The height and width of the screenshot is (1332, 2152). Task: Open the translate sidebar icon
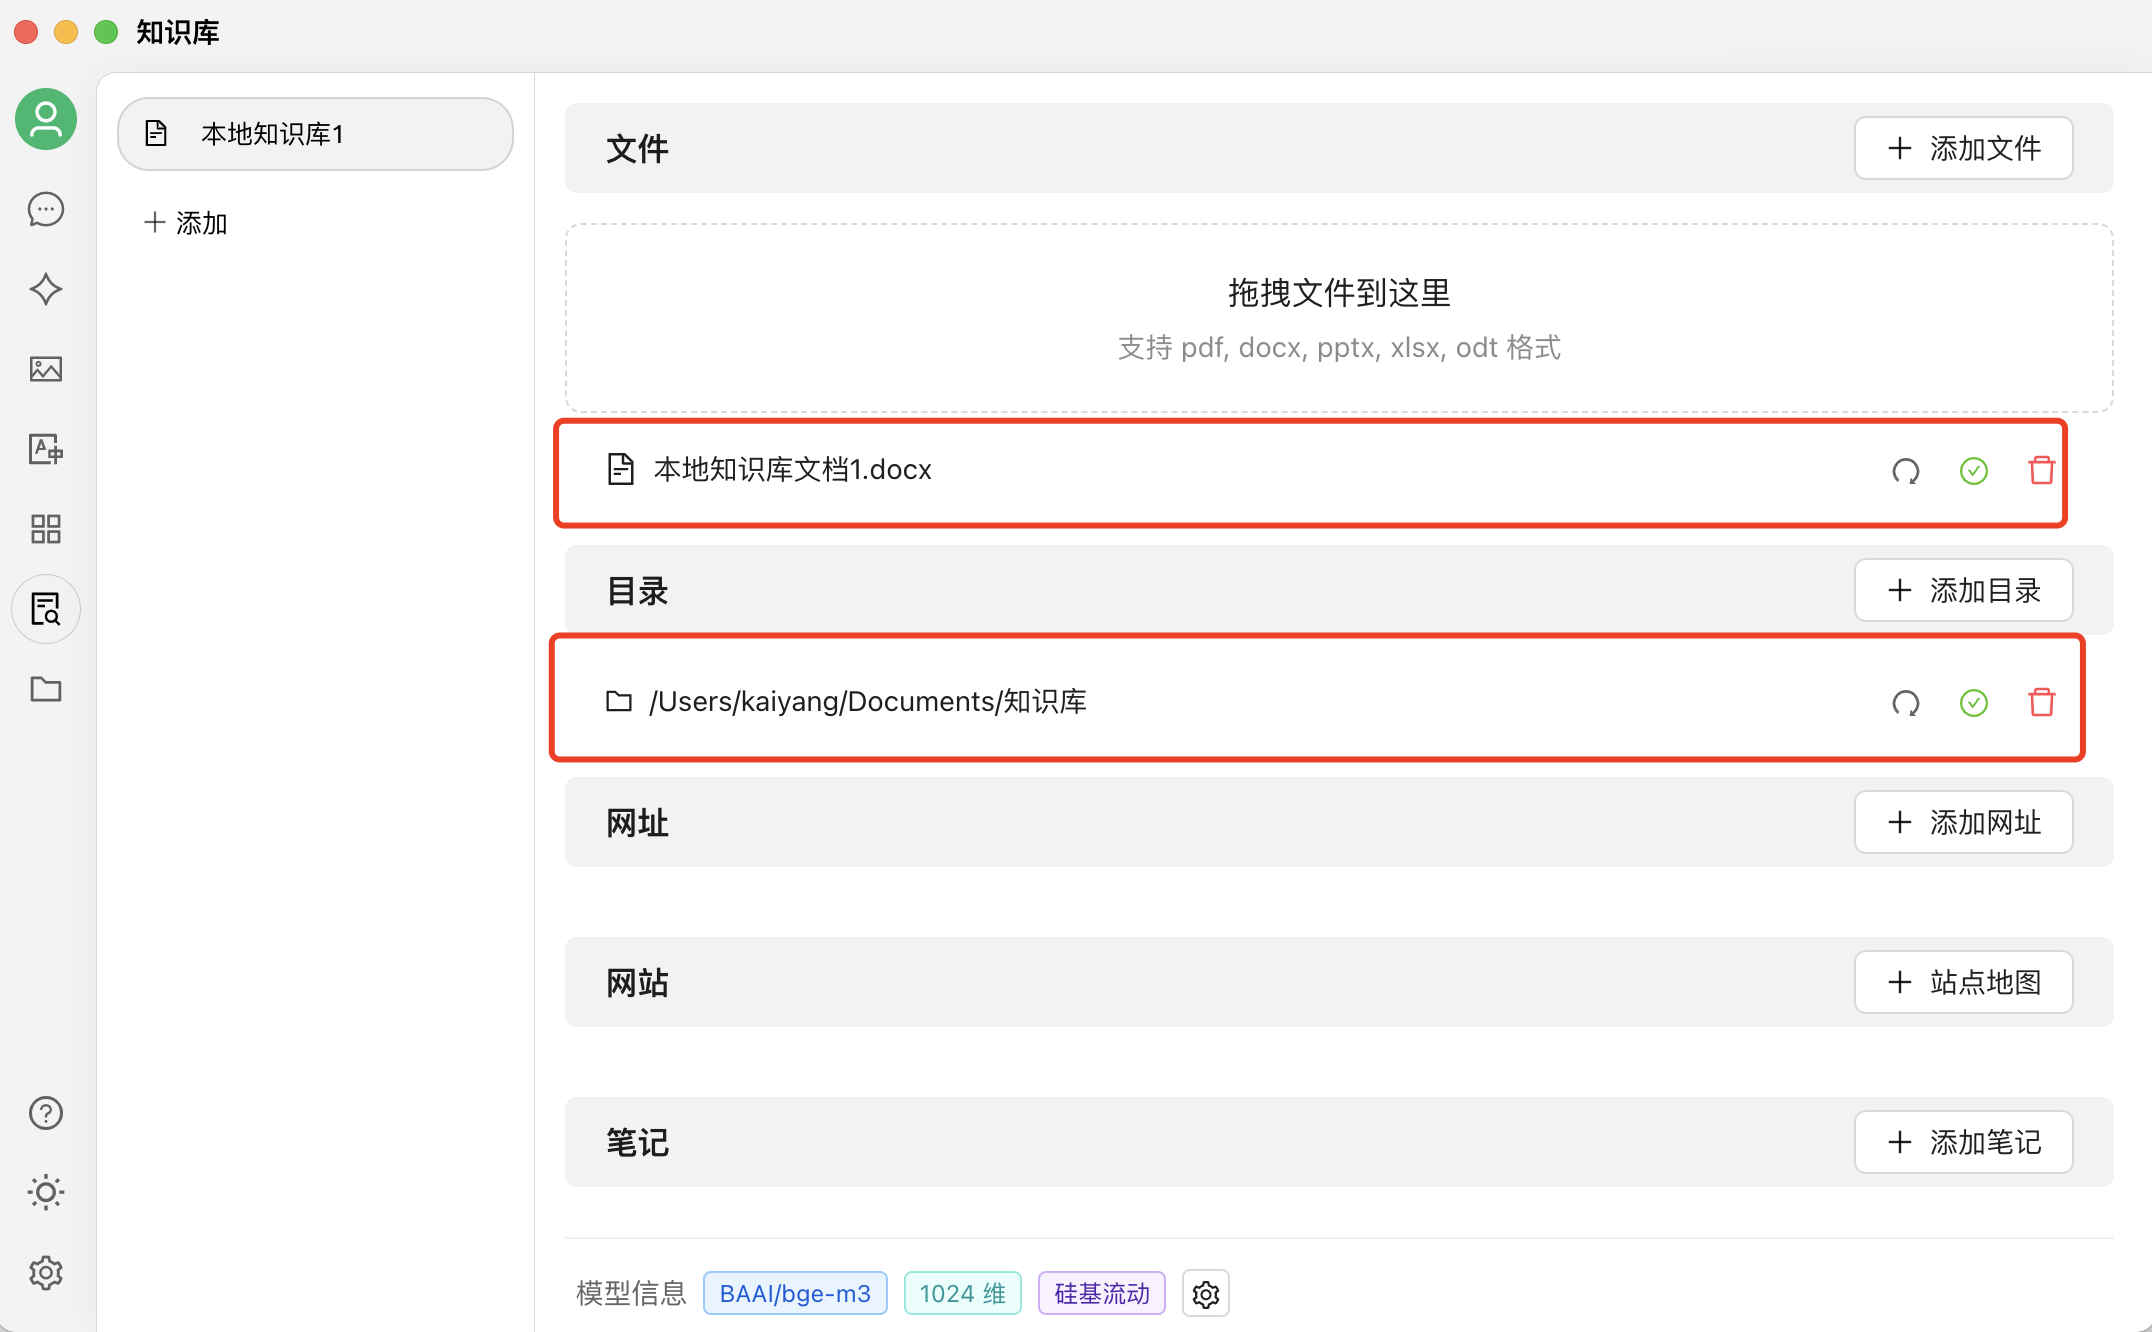pos(46,449)
